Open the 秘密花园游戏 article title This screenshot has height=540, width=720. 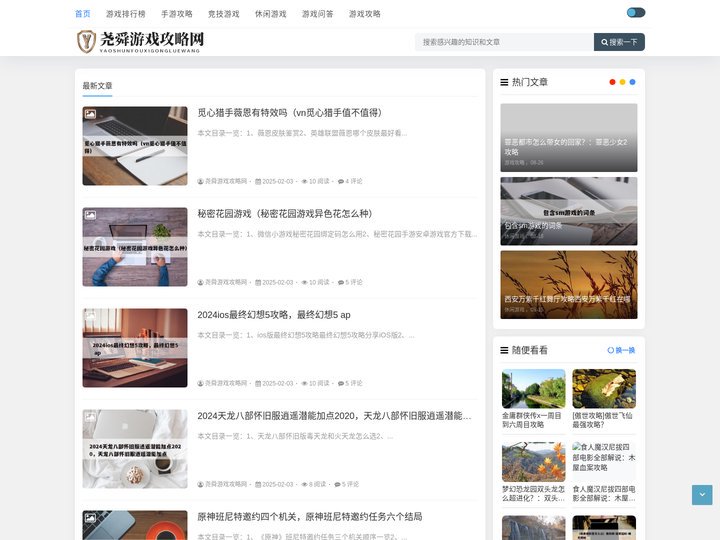coord(285,214)
